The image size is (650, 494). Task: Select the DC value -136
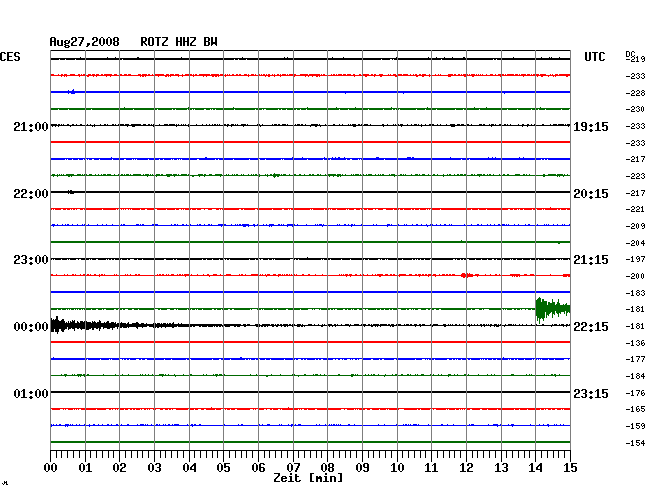(635, 343)
